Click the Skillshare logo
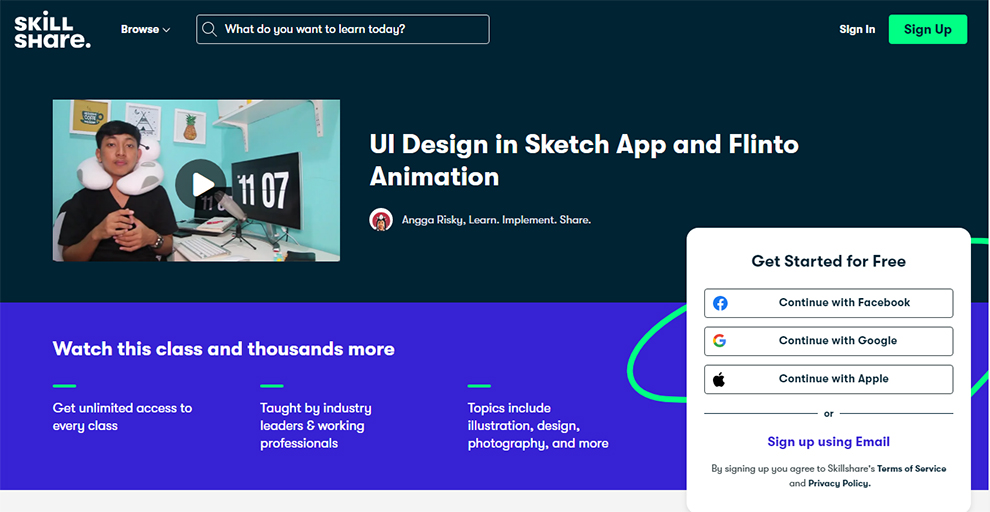The image size is (990, 512). [x=52, y=29]
